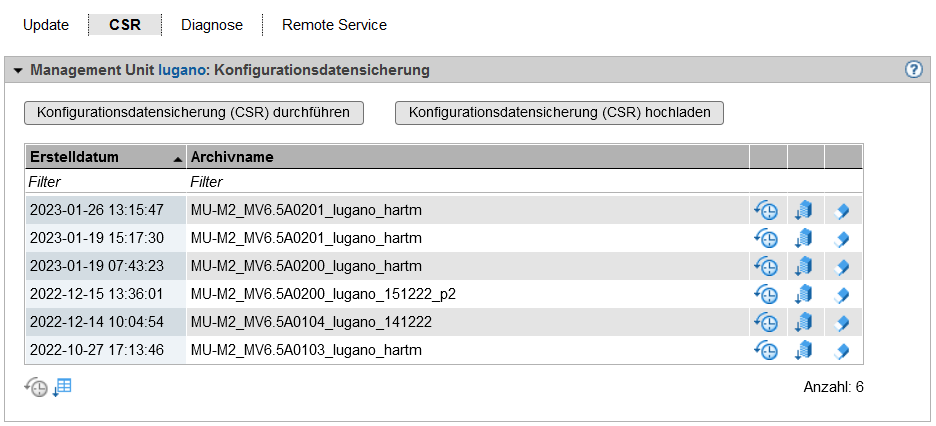Image resolution: width=936 pixels, height=426 pixels.
Task: Go to the Remote Service tab
Action: [x=334, y=25]
